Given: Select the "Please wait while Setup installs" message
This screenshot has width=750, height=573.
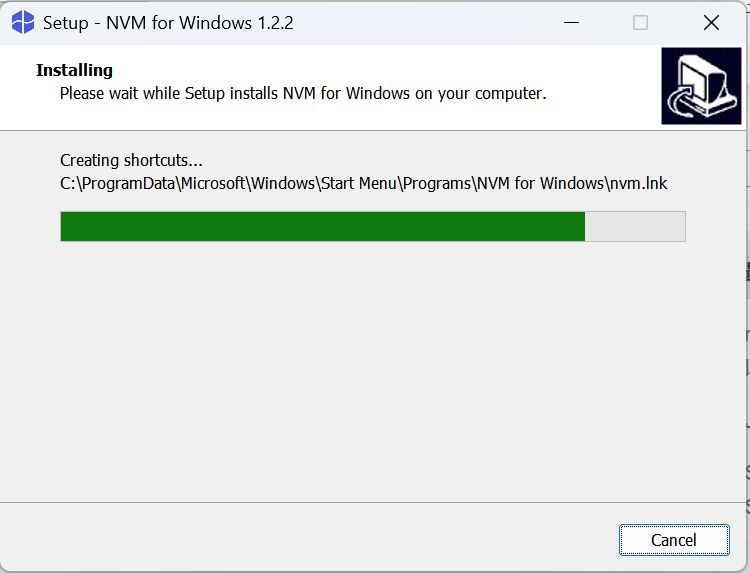Looking at the screenshot, I should tap(302, 94).
